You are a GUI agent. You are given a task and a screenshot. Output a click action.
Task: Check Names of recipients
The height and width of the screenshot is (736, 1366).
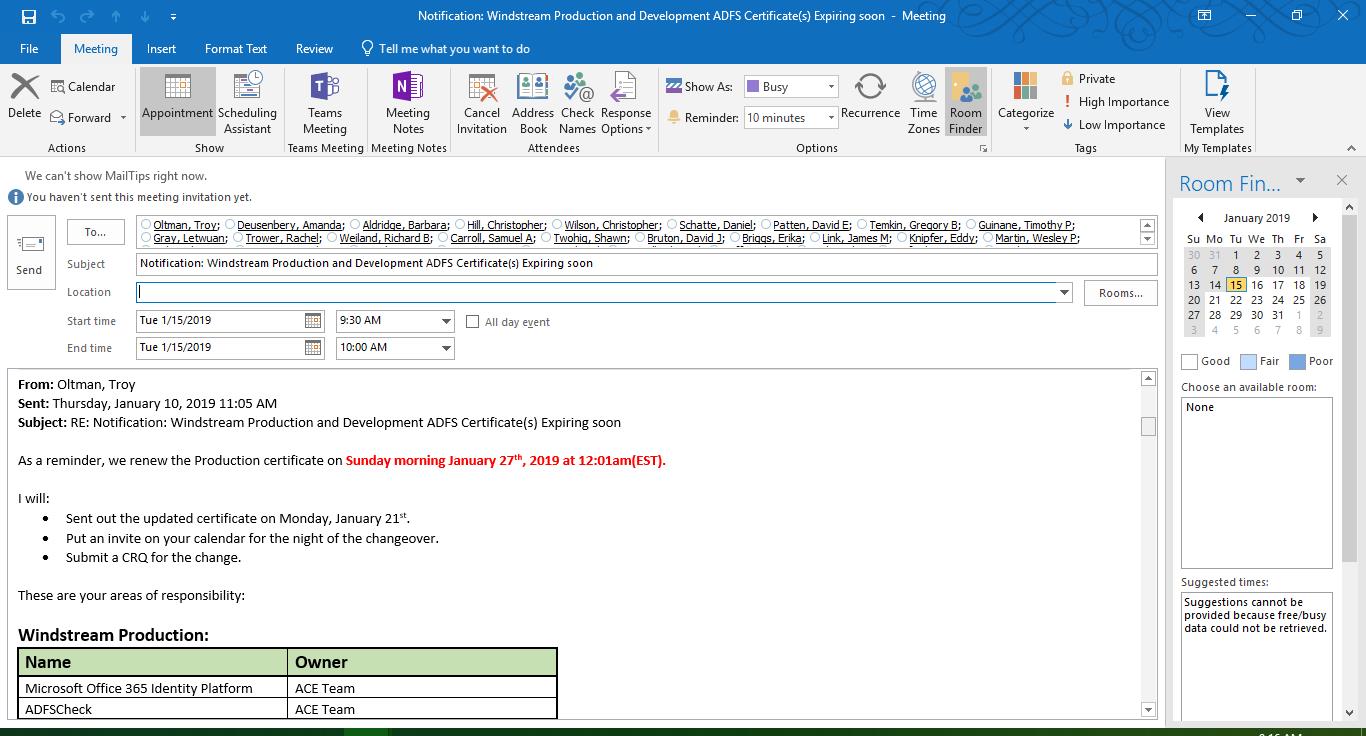577,103
